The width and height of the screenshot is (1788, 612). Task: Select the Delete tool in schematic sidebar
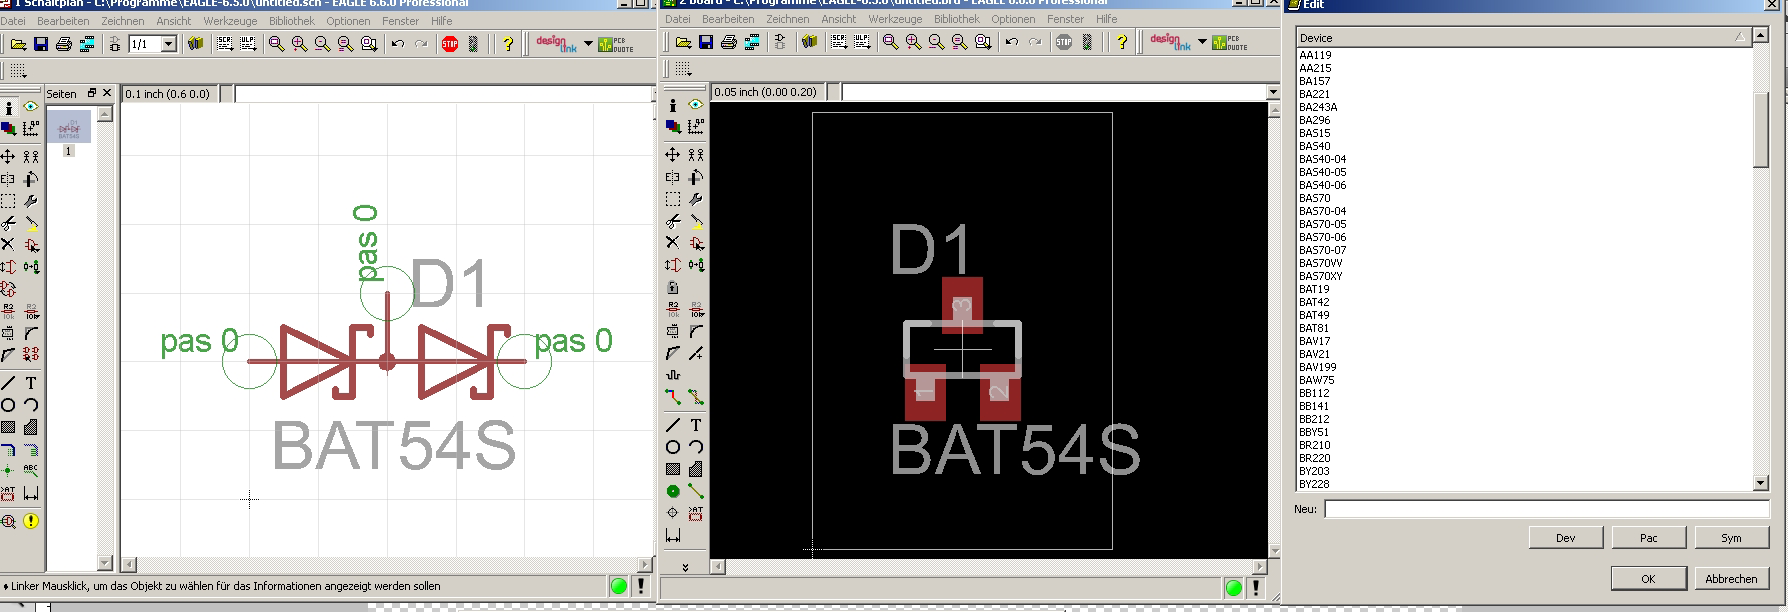pyautogui.click(x=8, y=245)
